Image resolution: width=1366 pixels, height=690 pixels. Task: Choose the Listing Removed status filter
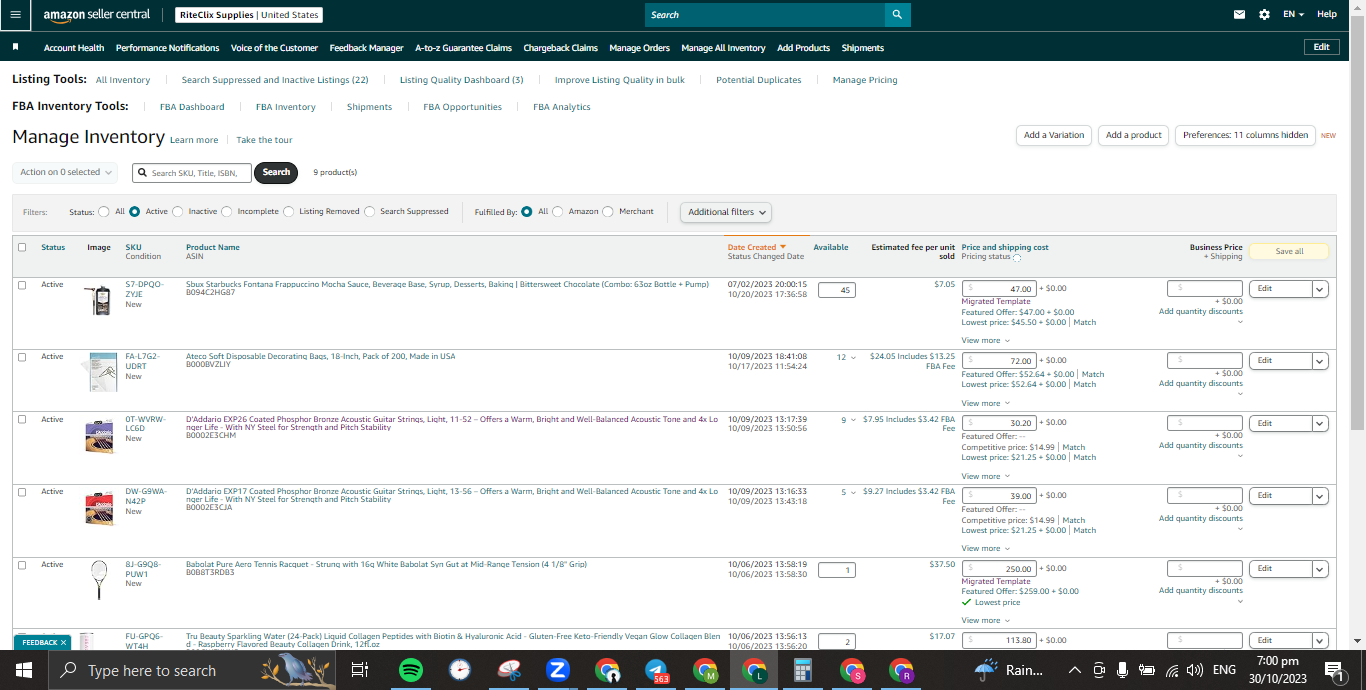(x=289, y=212)
